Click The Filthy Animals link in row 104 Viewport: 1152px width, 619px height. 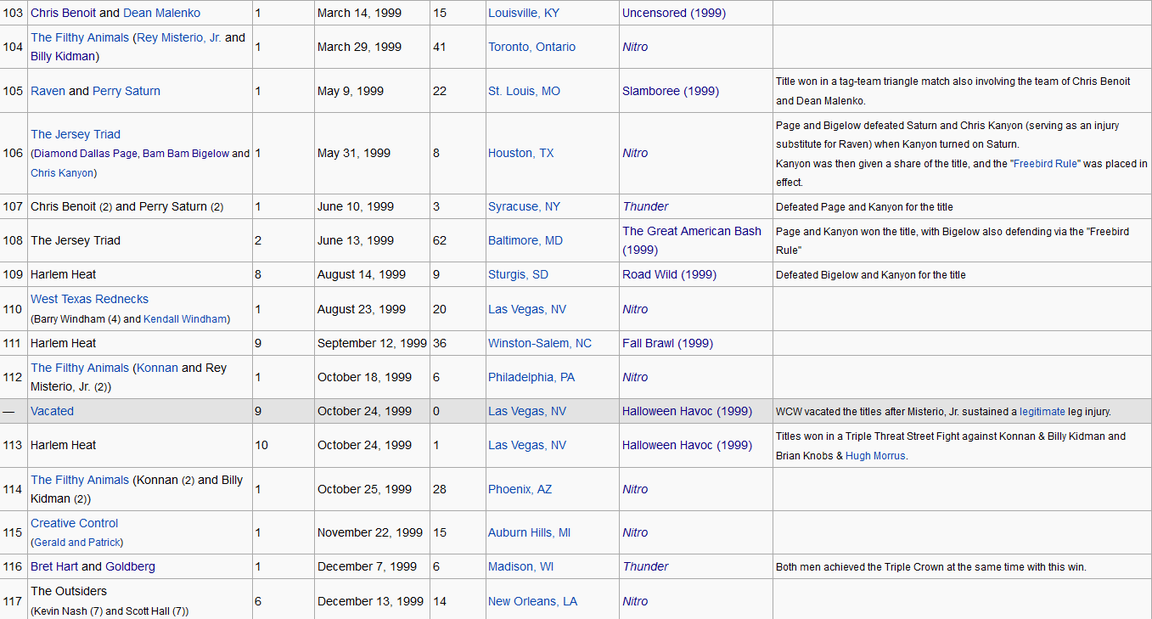(x=79, y=37)
